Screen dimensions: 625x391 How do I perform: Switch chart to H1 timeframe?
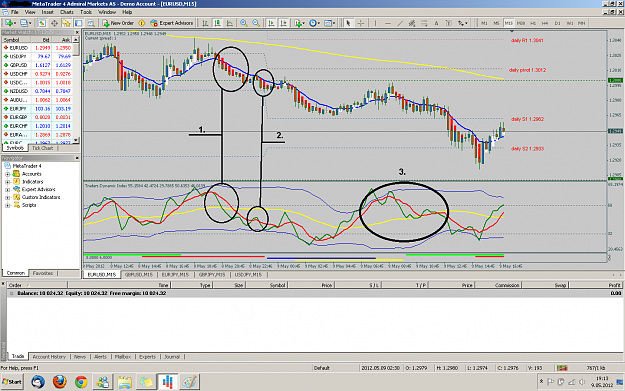533,23
